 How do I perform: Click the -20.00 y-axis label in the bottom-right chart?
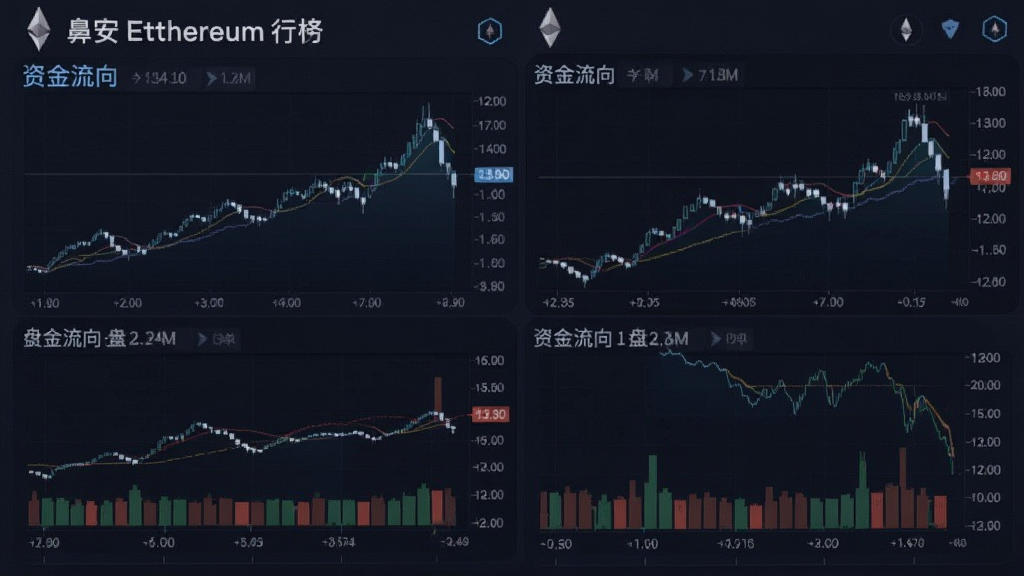[x=984, y=385]
